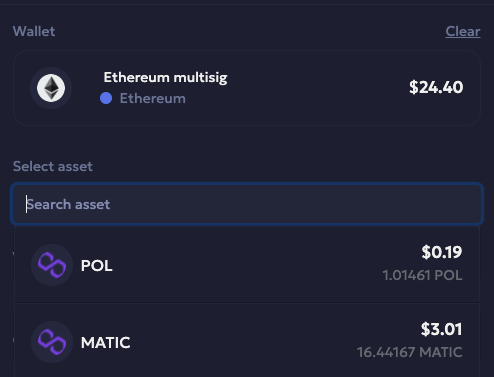Click the 1.01461 POL balance text
The image size is (494, 377).
point(422,275)
